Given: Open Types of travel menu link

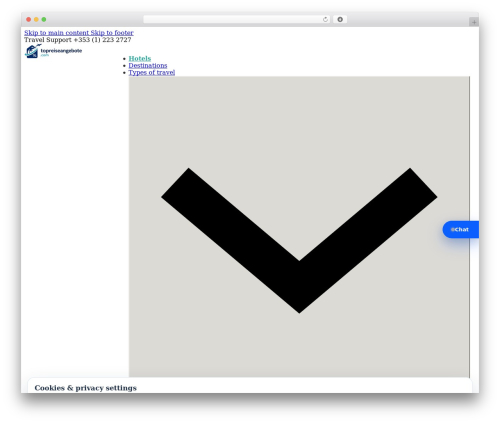Looking at the screenshot, I should [x=152, y=73].
